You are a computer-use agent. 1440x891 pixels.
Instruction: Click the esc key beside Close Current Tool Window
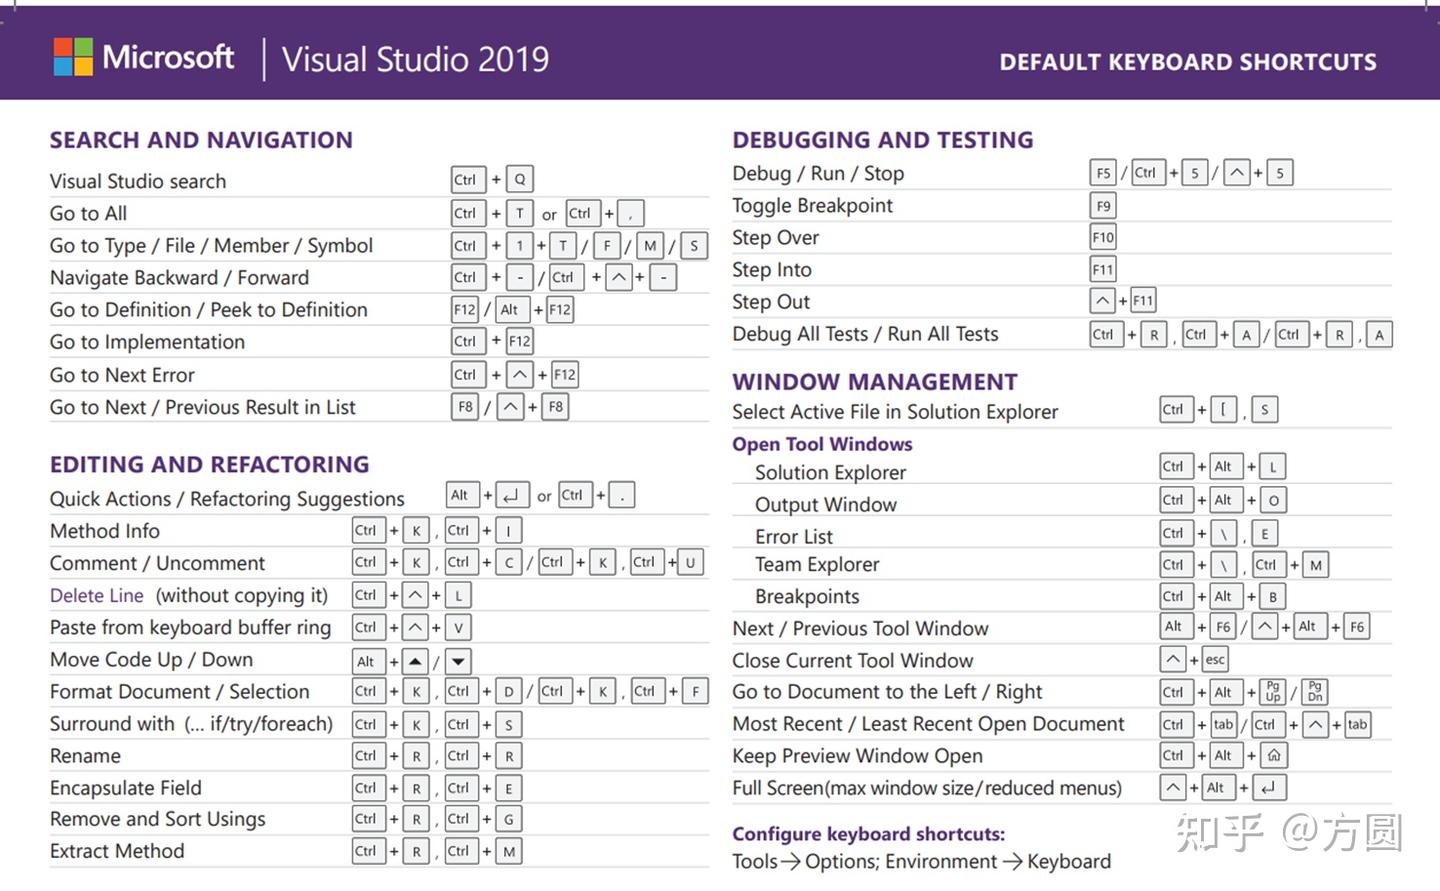1215,660
